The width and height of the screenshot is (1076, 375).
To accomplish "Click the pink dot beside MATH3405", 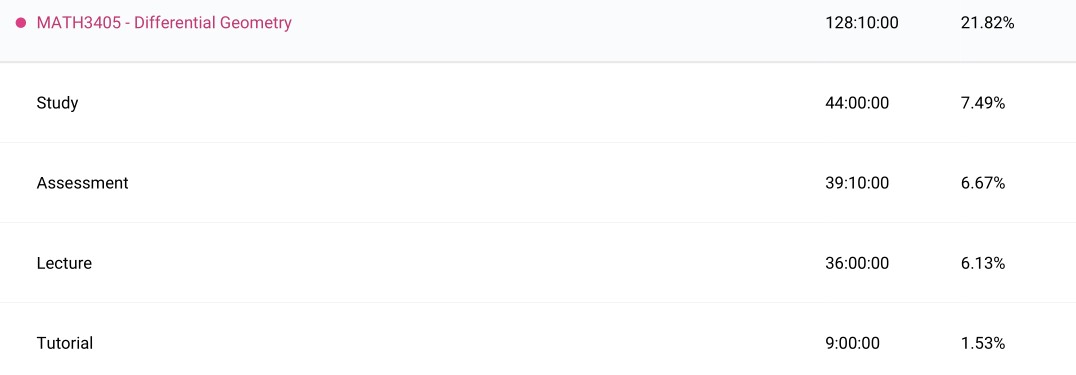I will pyautogui.click(x=21, y=23).
